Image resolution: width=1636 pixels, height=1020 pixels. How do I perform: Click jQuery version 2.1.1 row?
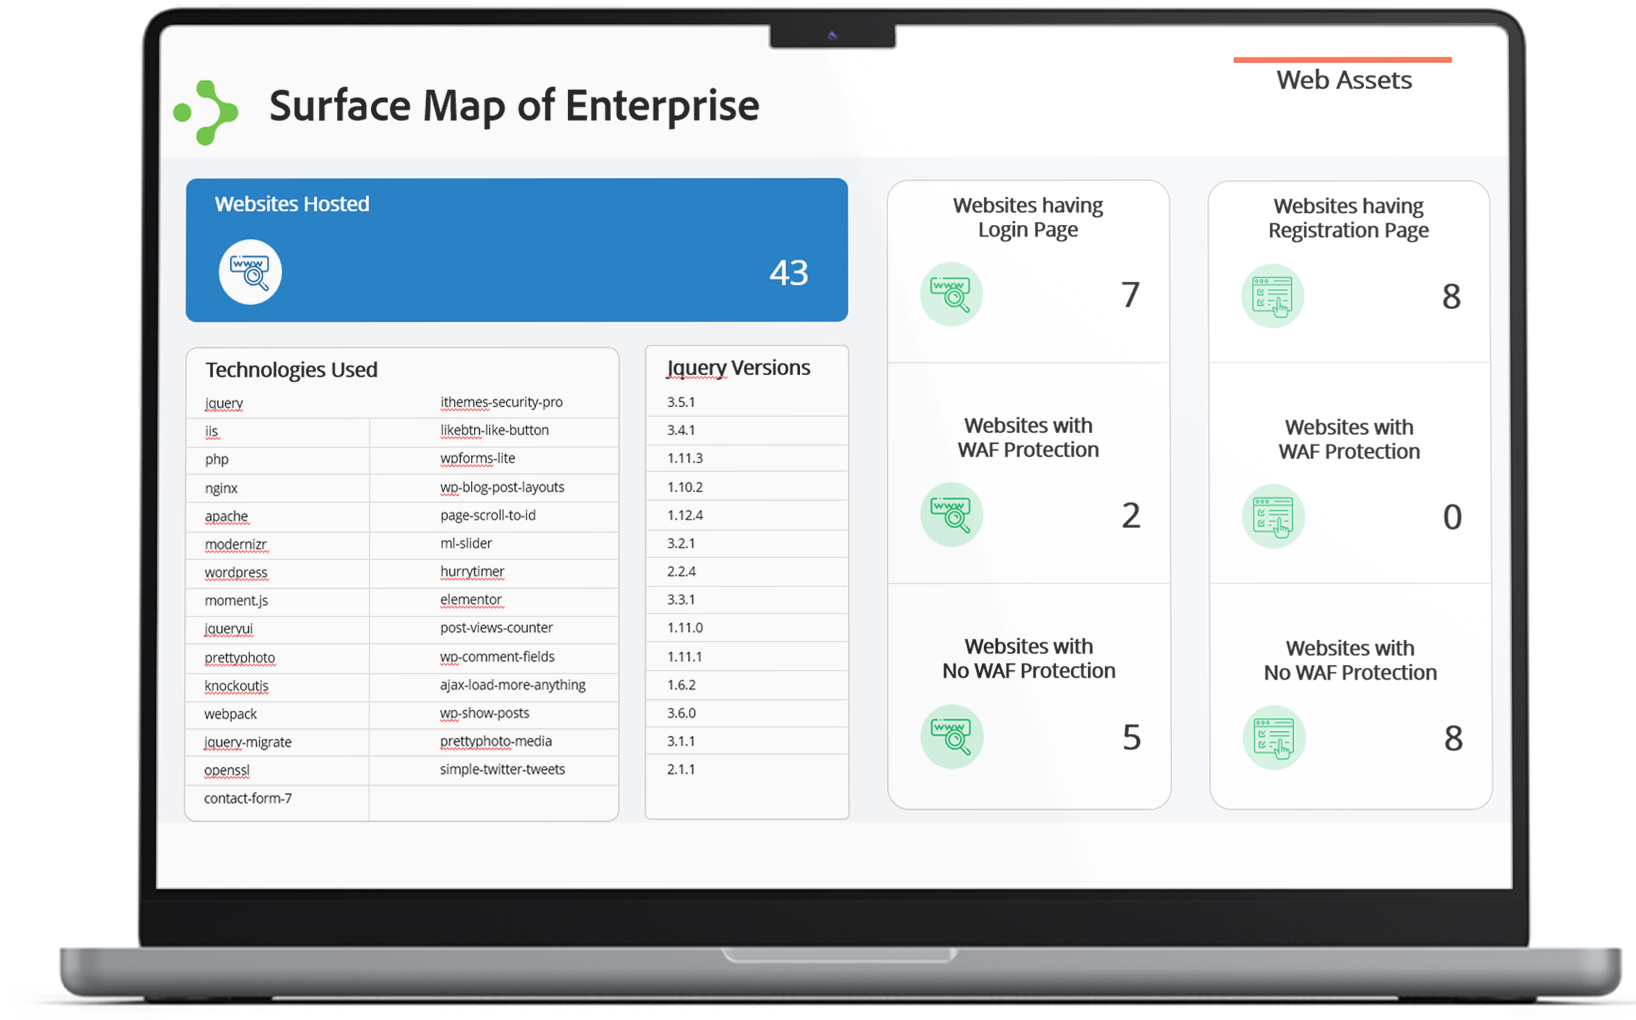click(x=681, y=769)
